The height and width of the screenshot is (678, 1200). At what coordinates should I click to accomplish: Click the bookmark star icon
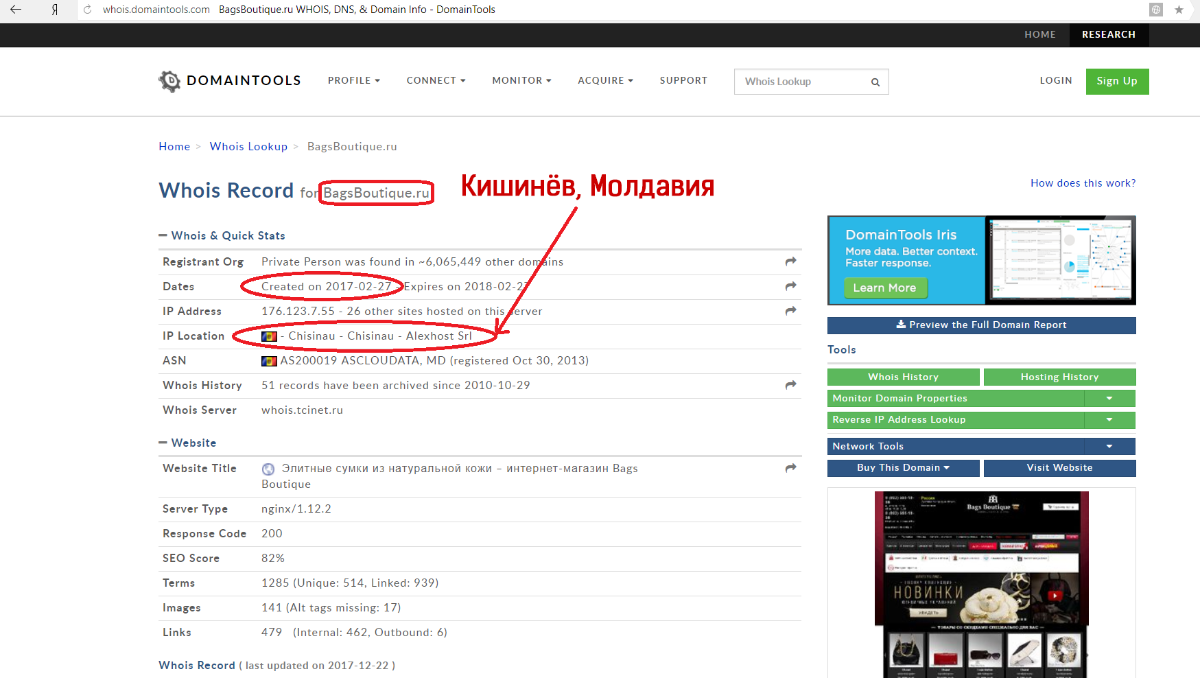pyautogui.click(x=1180, y=9)
